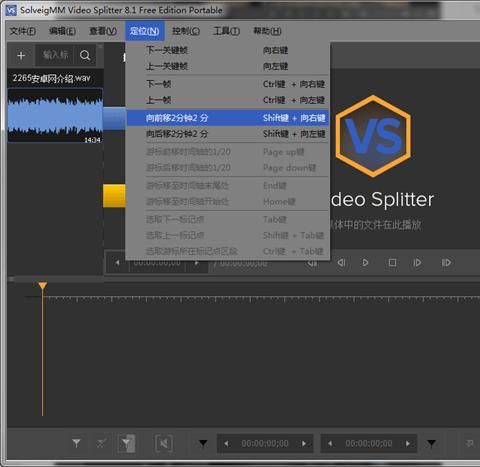
Task: Select 下一关键帧 menu entry
Action: click(228, 50)
